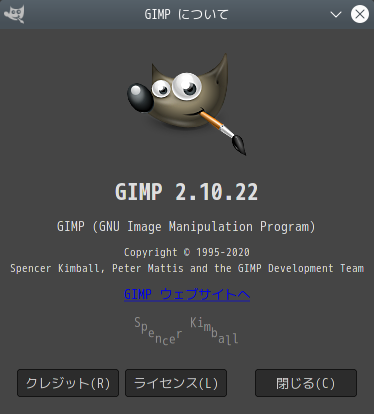Viewport: 374px width, 414px height.
Task: Open the title bar chevron dropdown
Action: coord(336,14)
